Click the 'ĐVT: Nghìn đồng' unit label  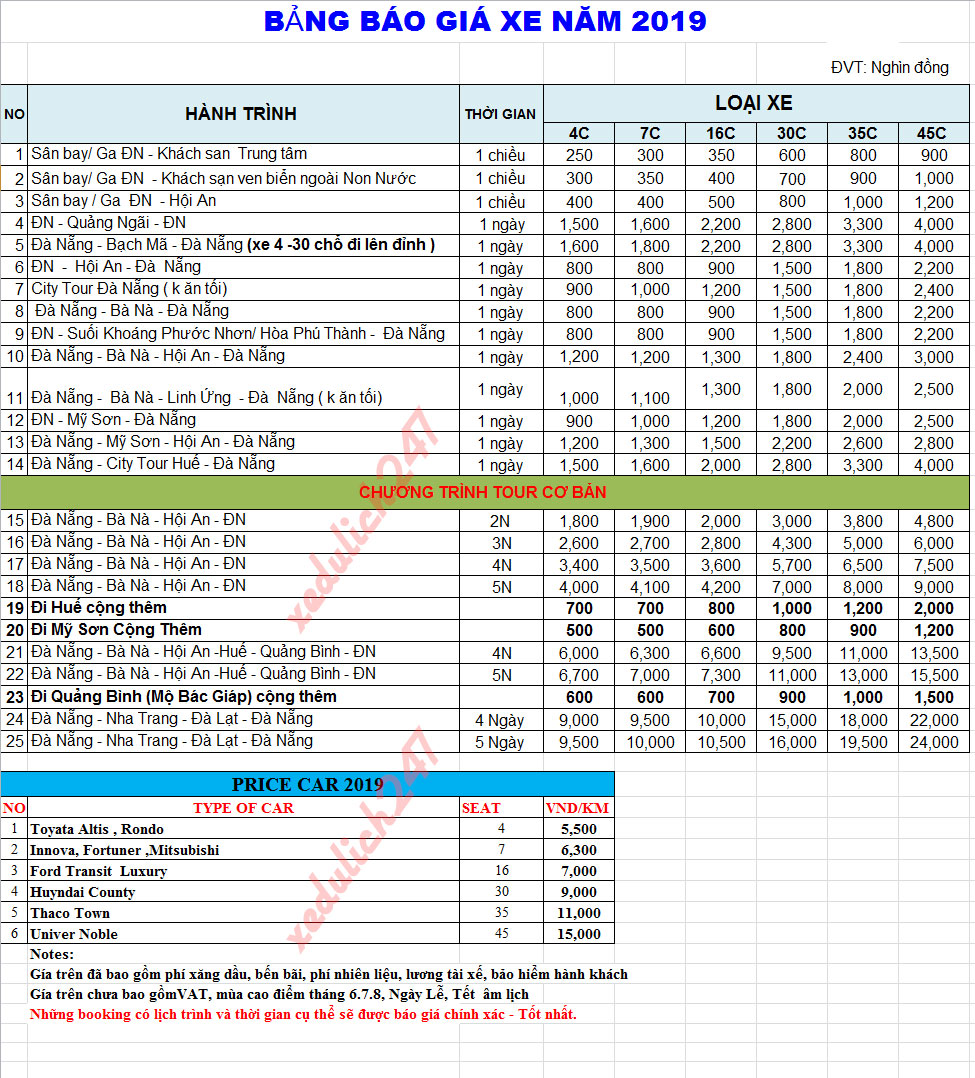pos(889,68)
